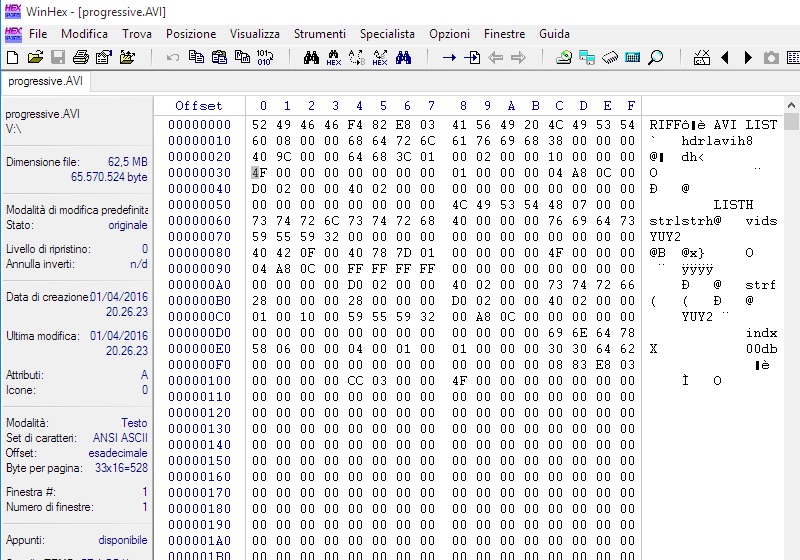Click the Open Disk icon
The height and width of the screenshot is (560, 800).
564,57
